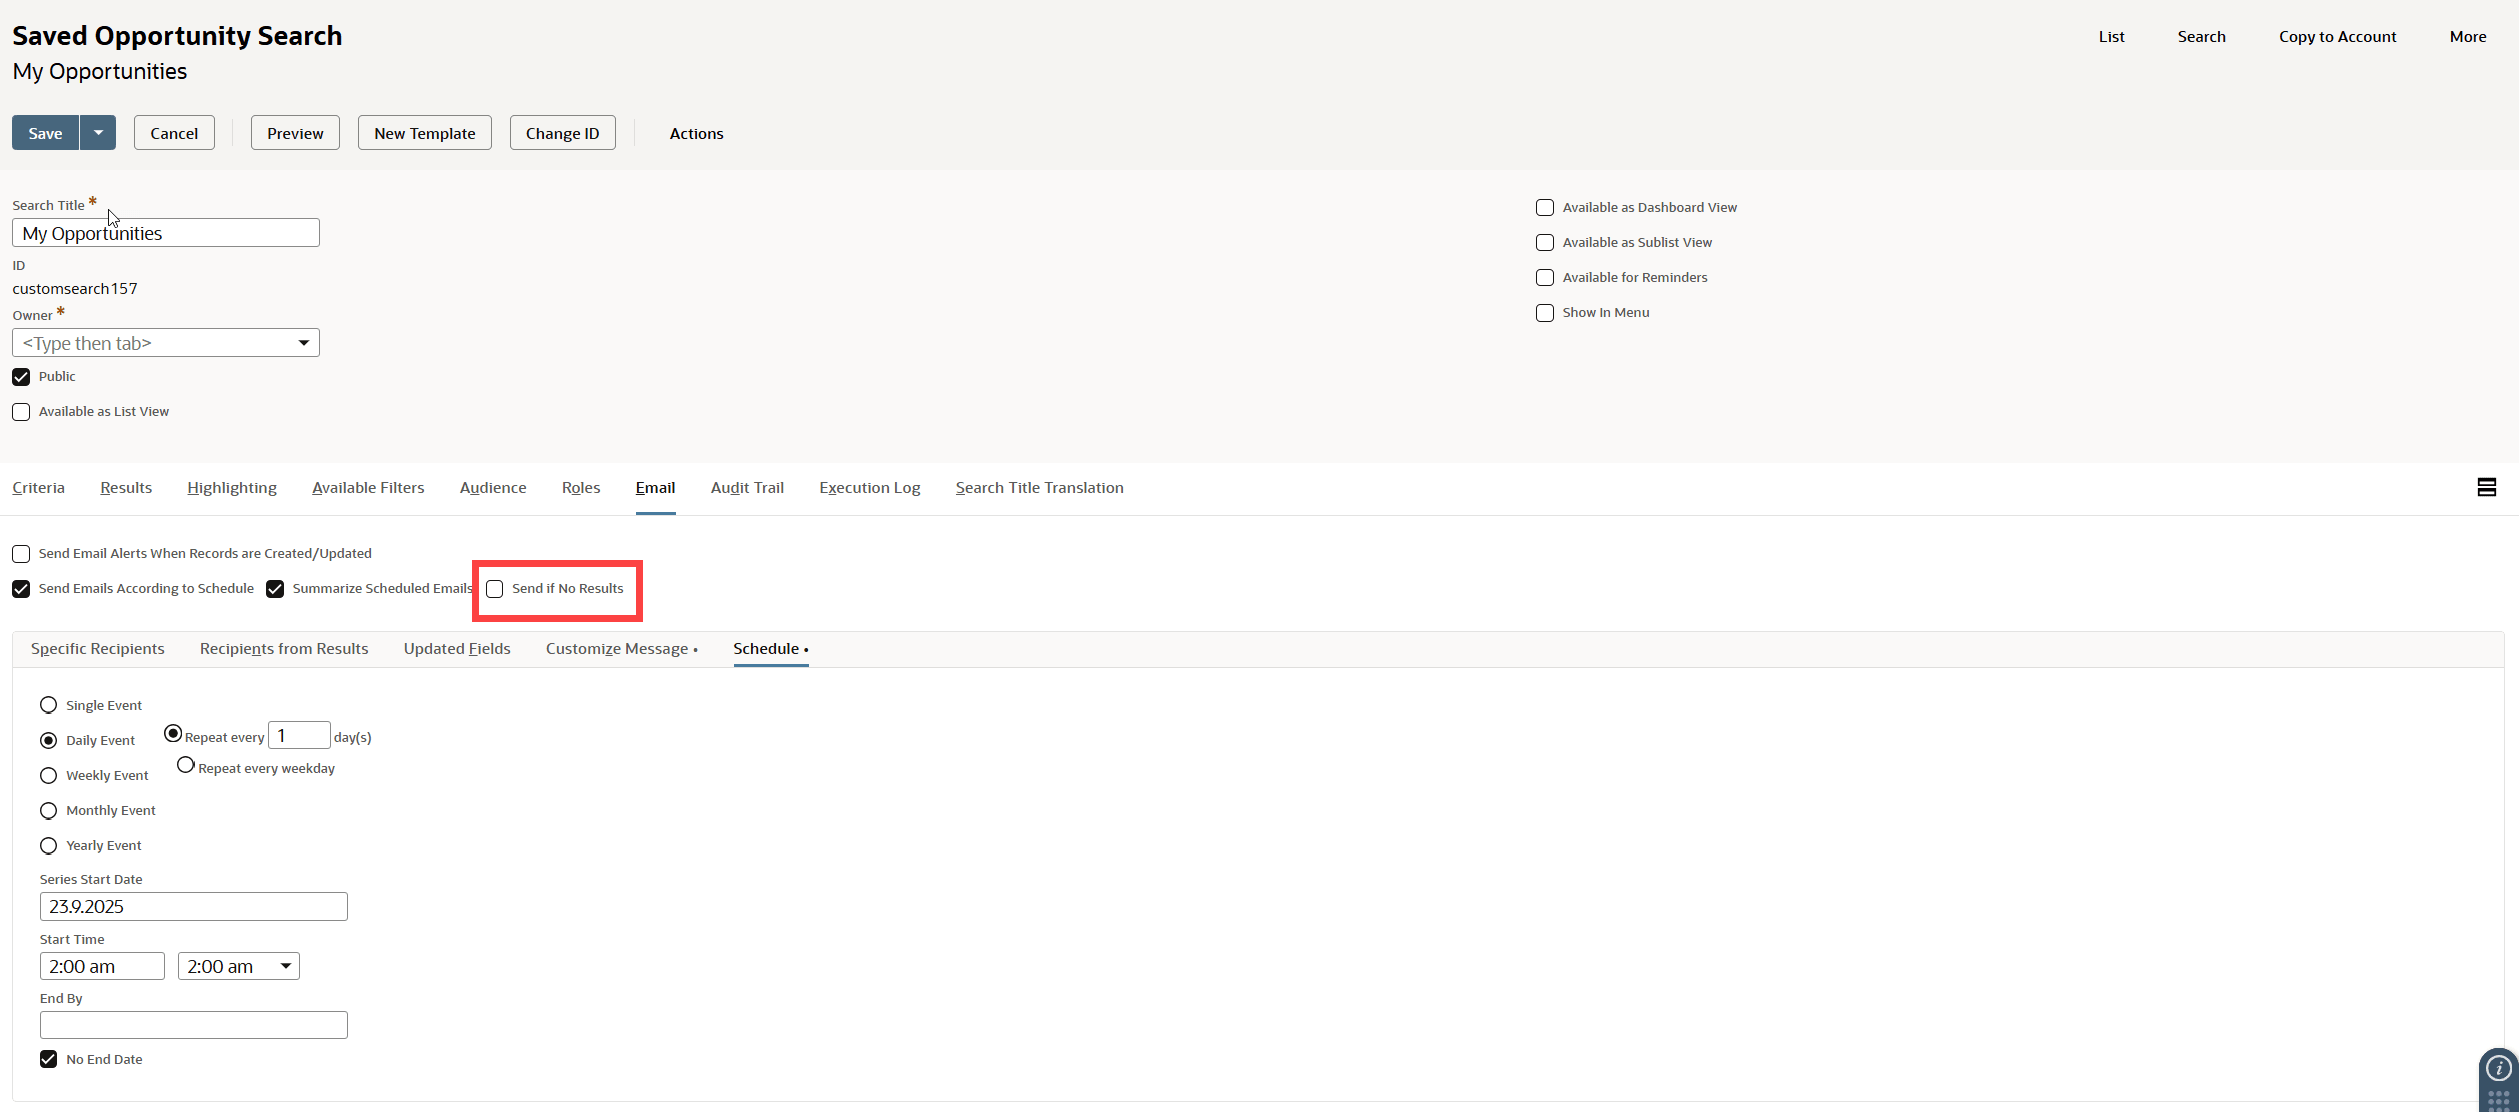Select the Email tab

click(x=655, y=488)
